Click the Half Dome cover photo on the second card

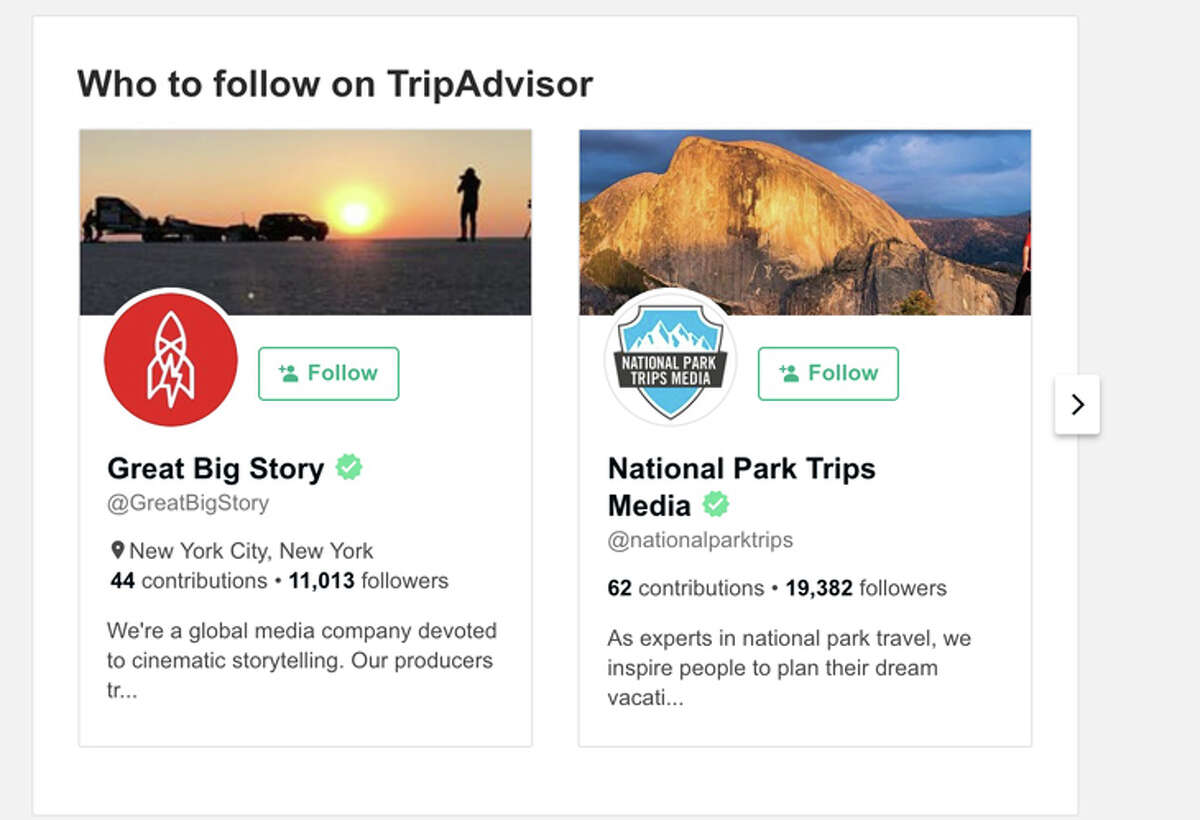(805, 200)
